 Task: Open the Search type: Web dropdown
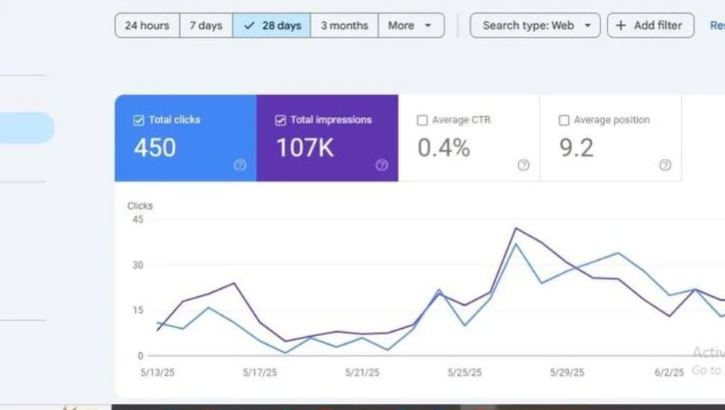pyautogui.click(x=535, y=26)
